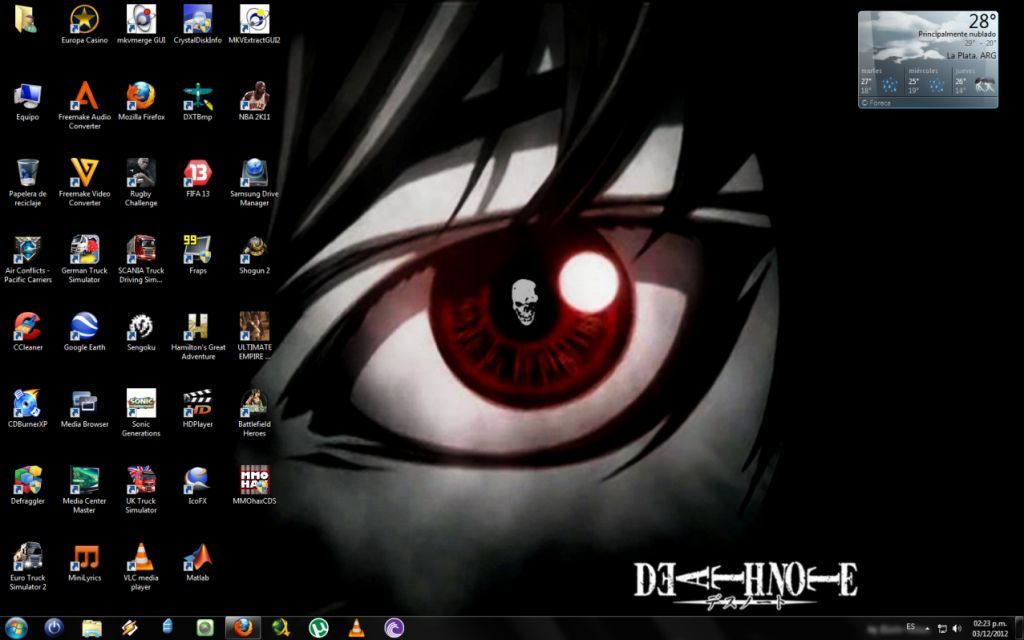Select the Media Center Master icon
Viewport: 1024px width, 640px height.
click(x=84, y=490)
